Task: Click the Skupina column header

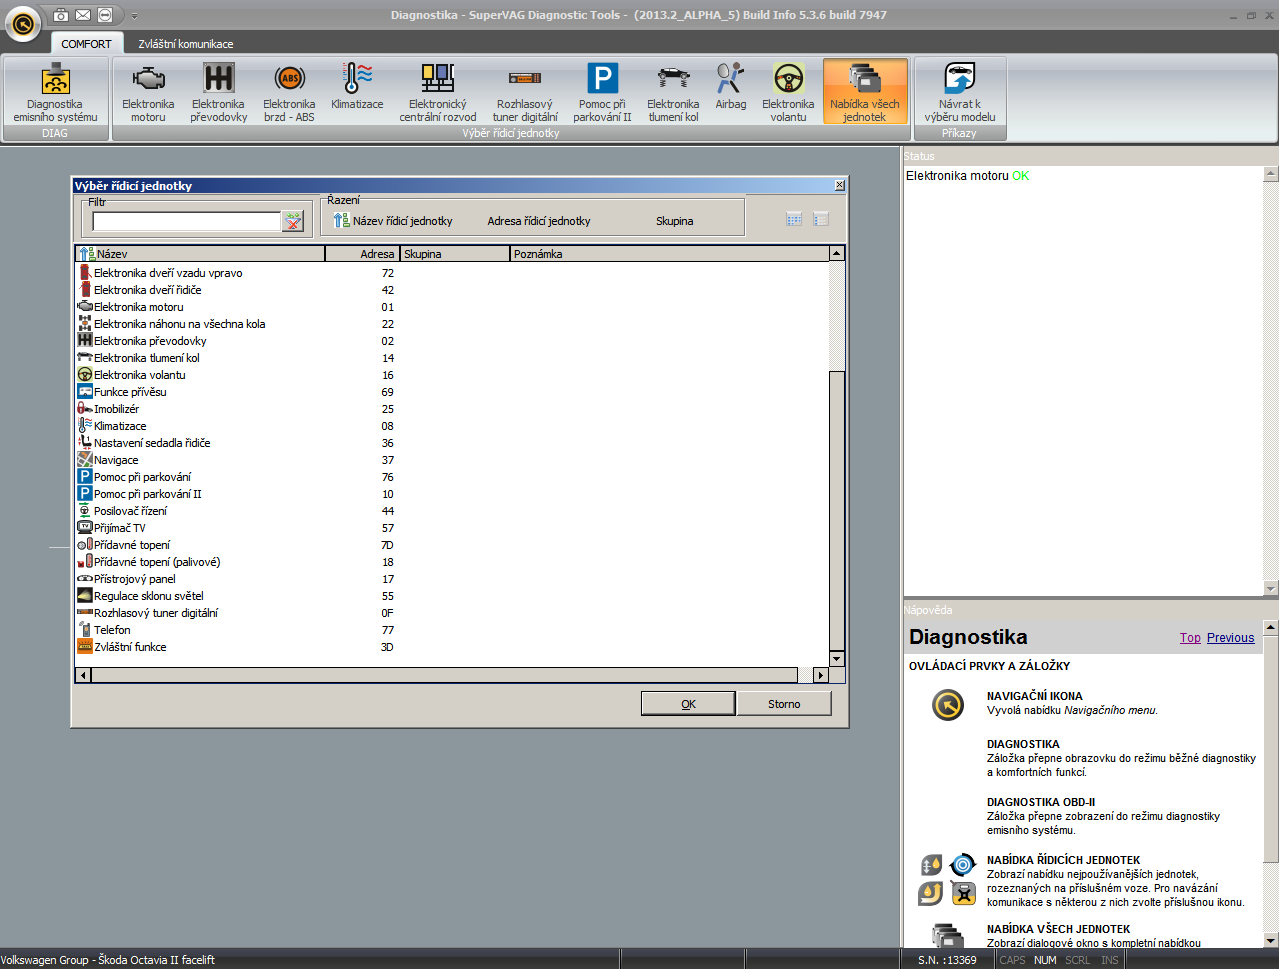Action: (455, 254)
